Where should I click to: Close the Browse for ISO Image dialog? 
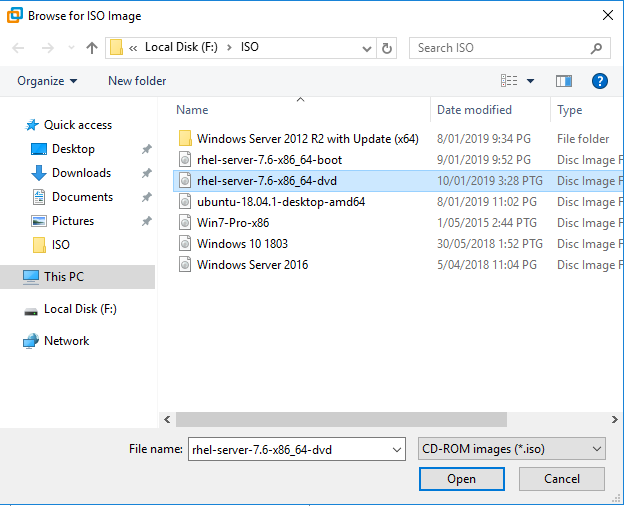tap(608, 15)
